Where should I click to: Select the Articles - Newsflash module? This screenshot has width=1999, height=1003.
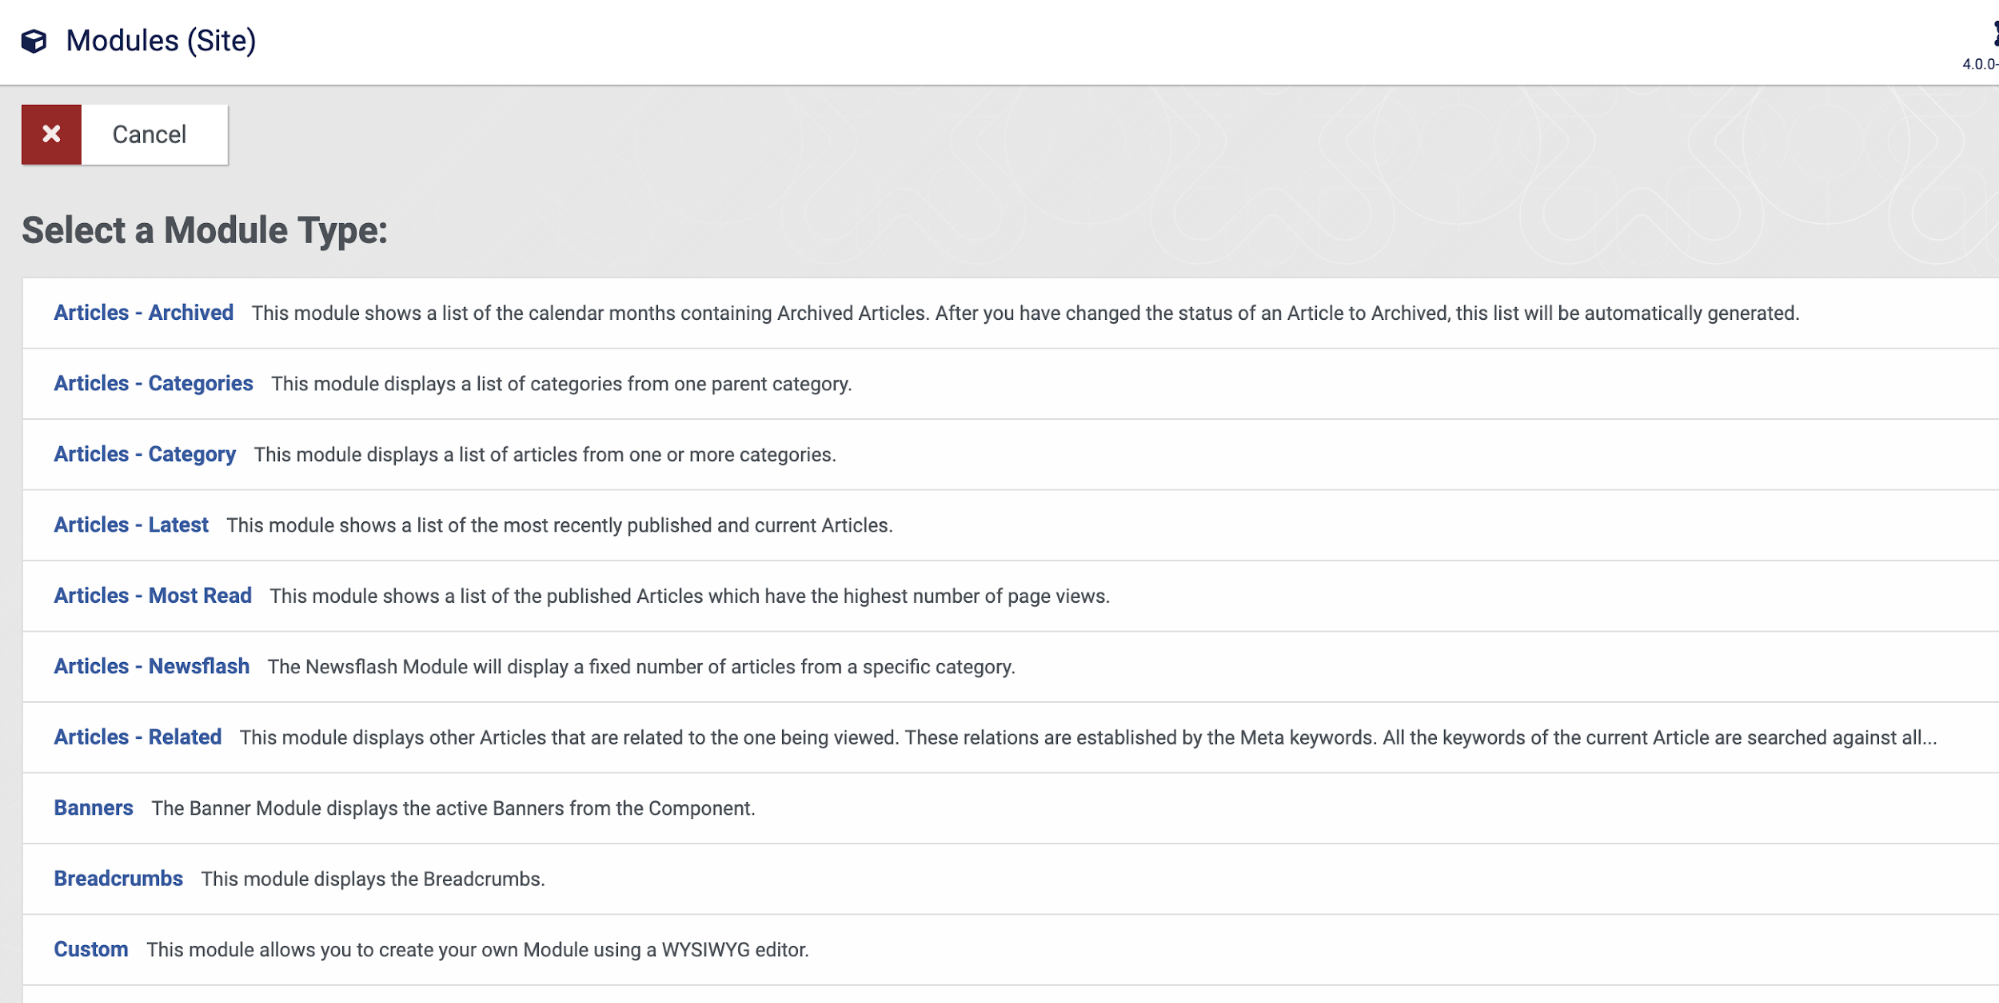click(151, 667)
